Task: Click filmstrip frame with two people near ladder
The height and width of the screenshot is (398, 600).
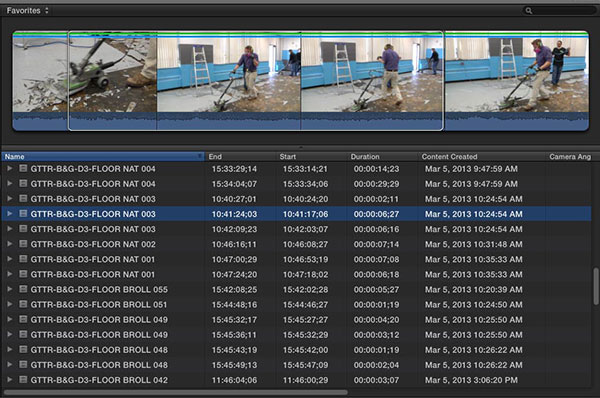Action: pos(517,73)
